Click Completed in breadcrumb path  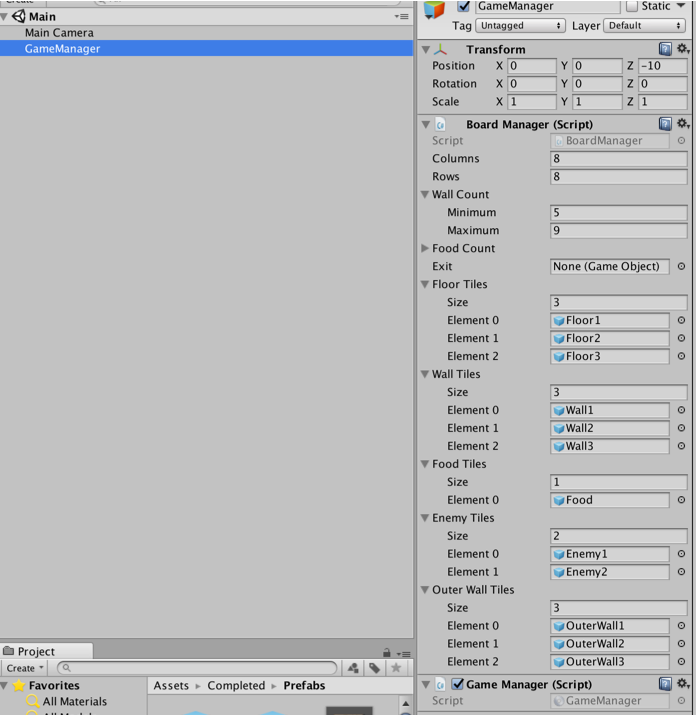point(236,685)
